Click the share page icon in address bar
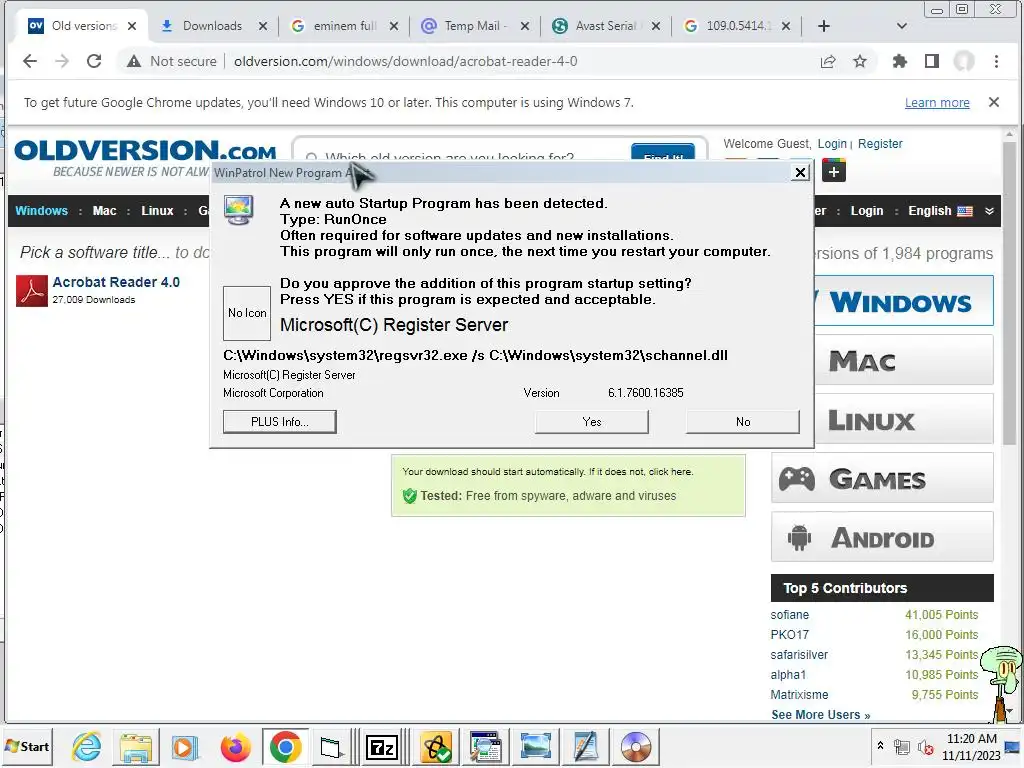The height and width of the screenshot is (768, 1024). 828,61
